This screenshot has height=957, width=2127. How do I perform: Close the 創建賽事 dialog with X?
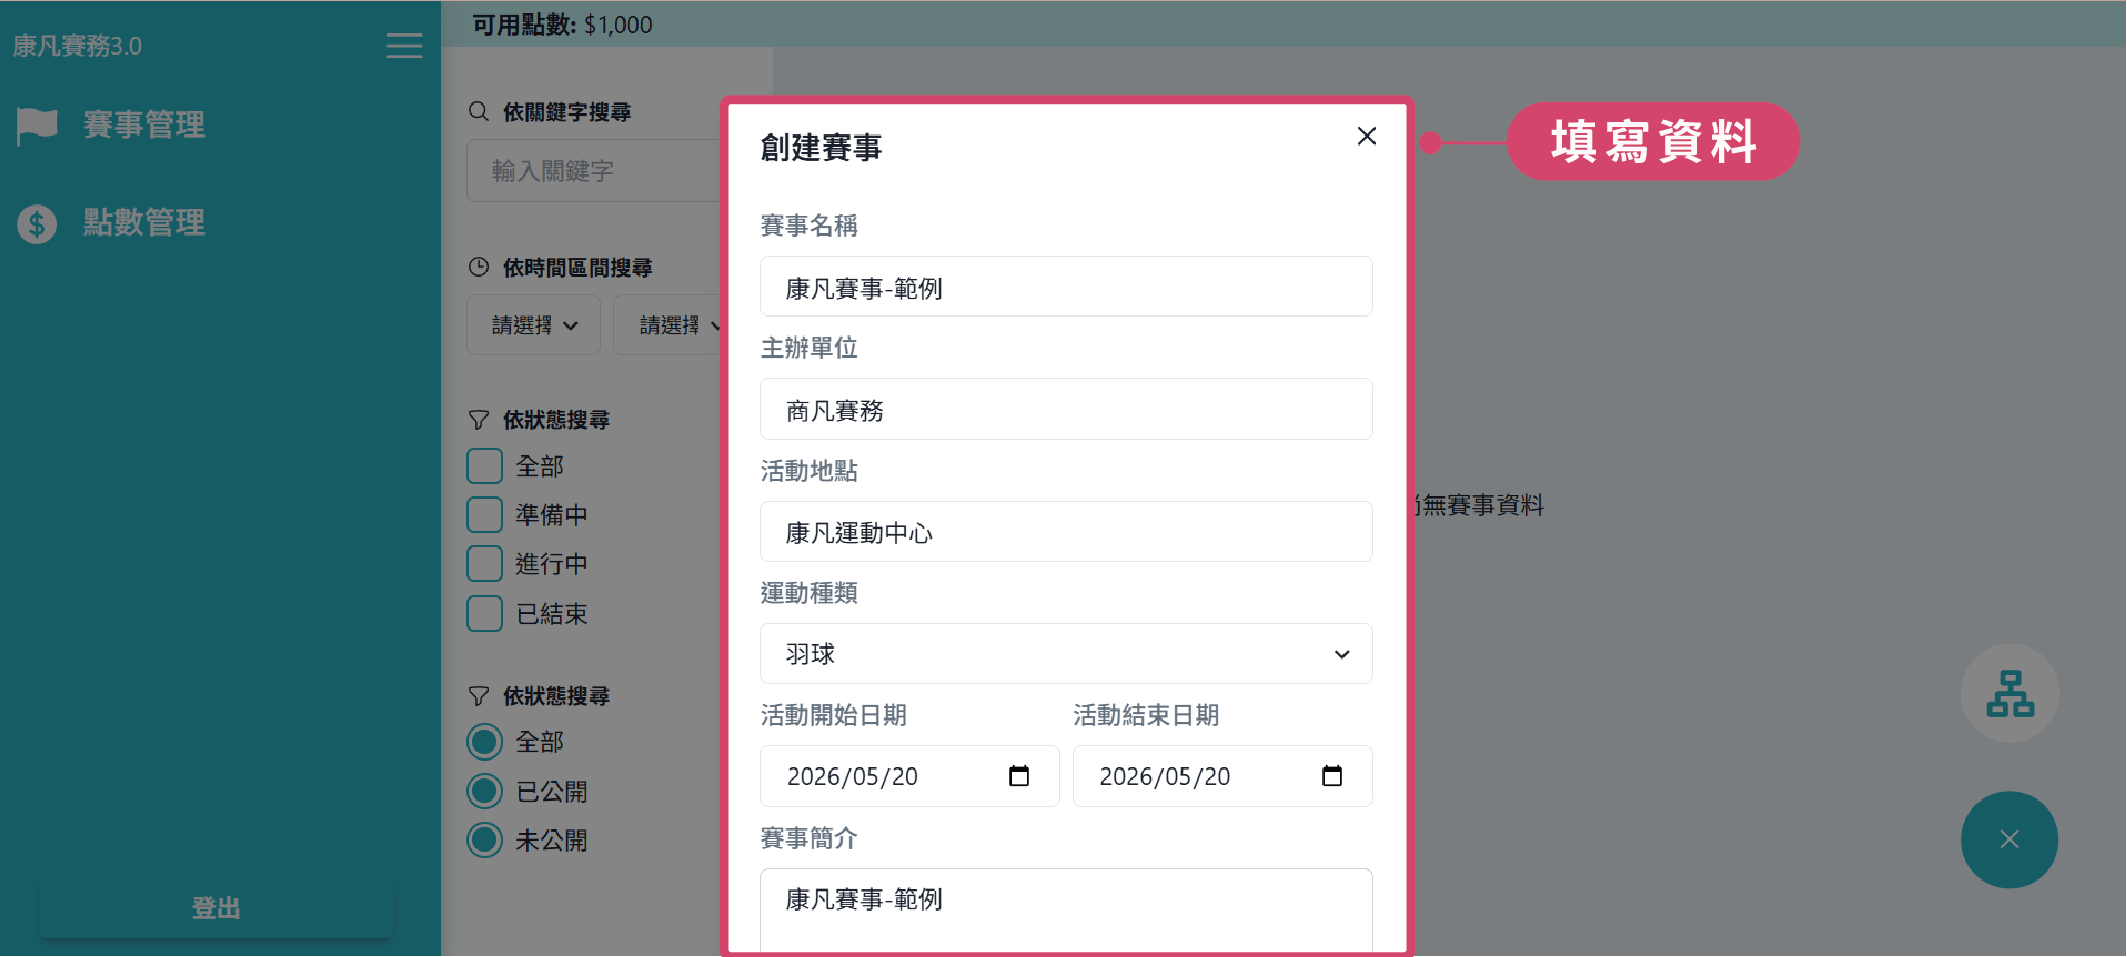(x=1366, y=136)
